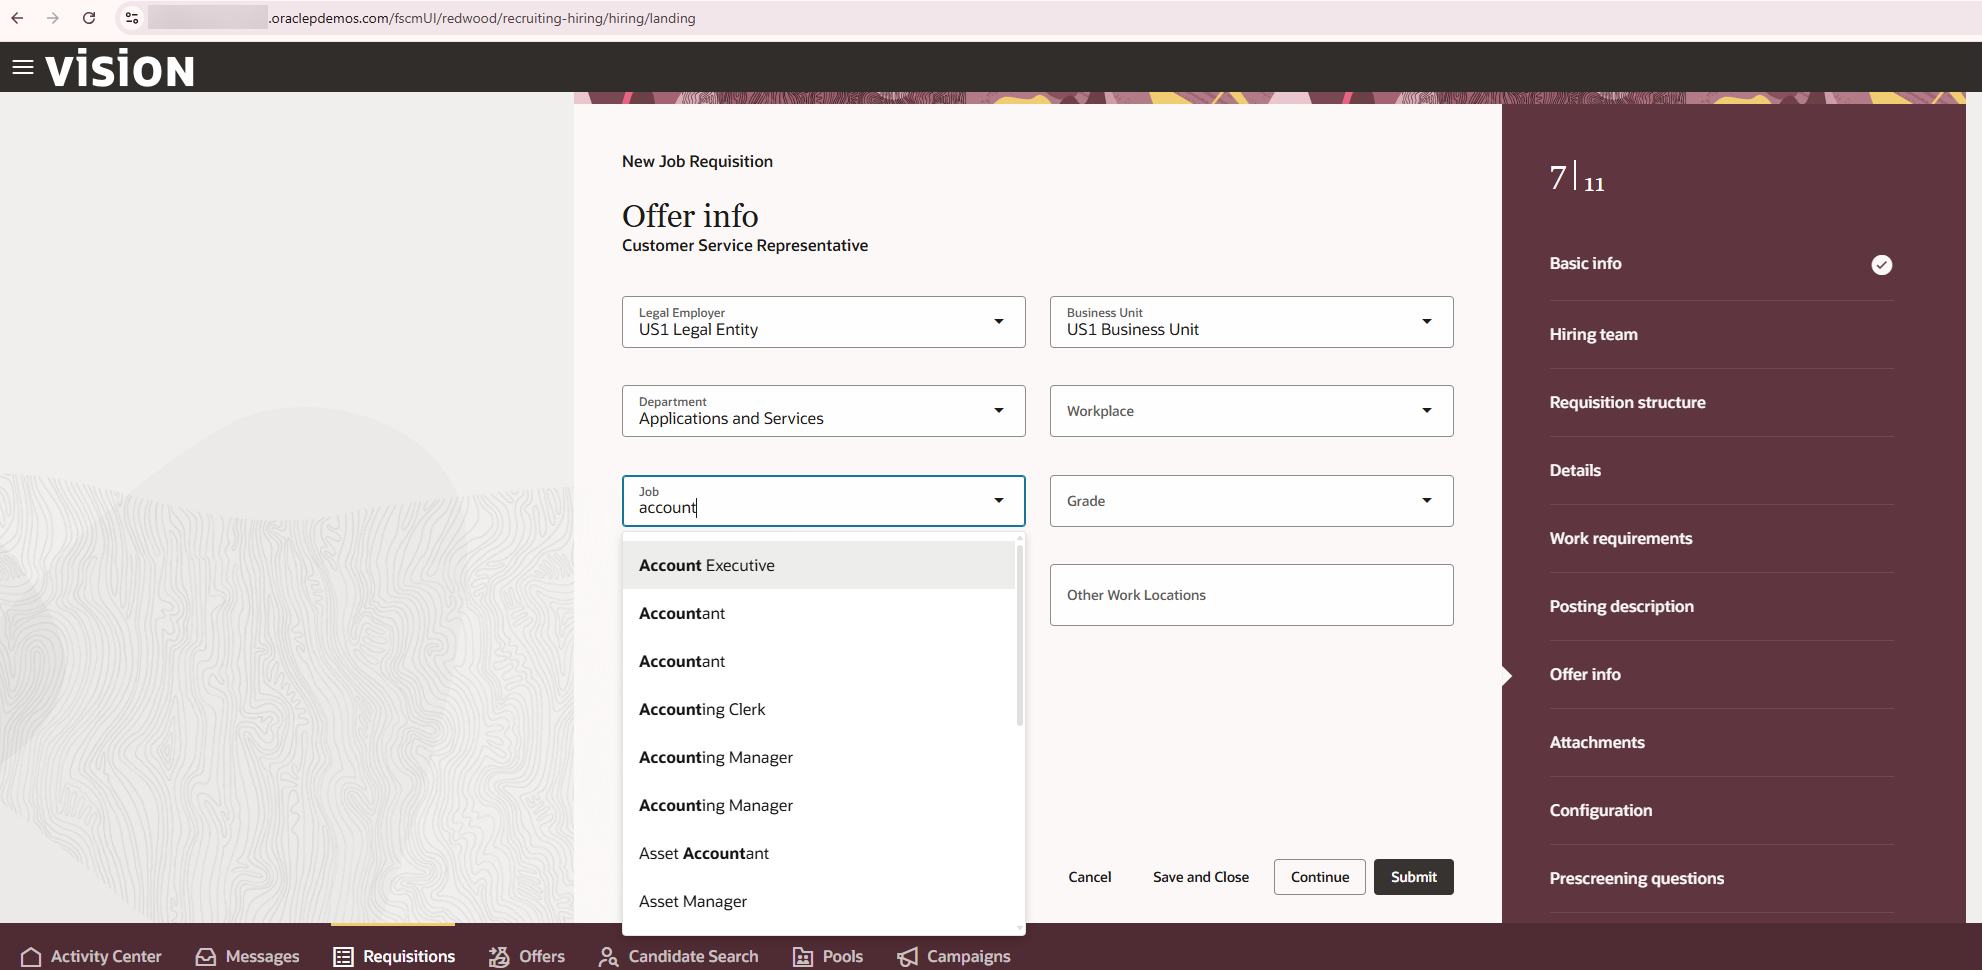Click the Basic info completed checkmark
Screen dimensions: 1982x970
1882,265
